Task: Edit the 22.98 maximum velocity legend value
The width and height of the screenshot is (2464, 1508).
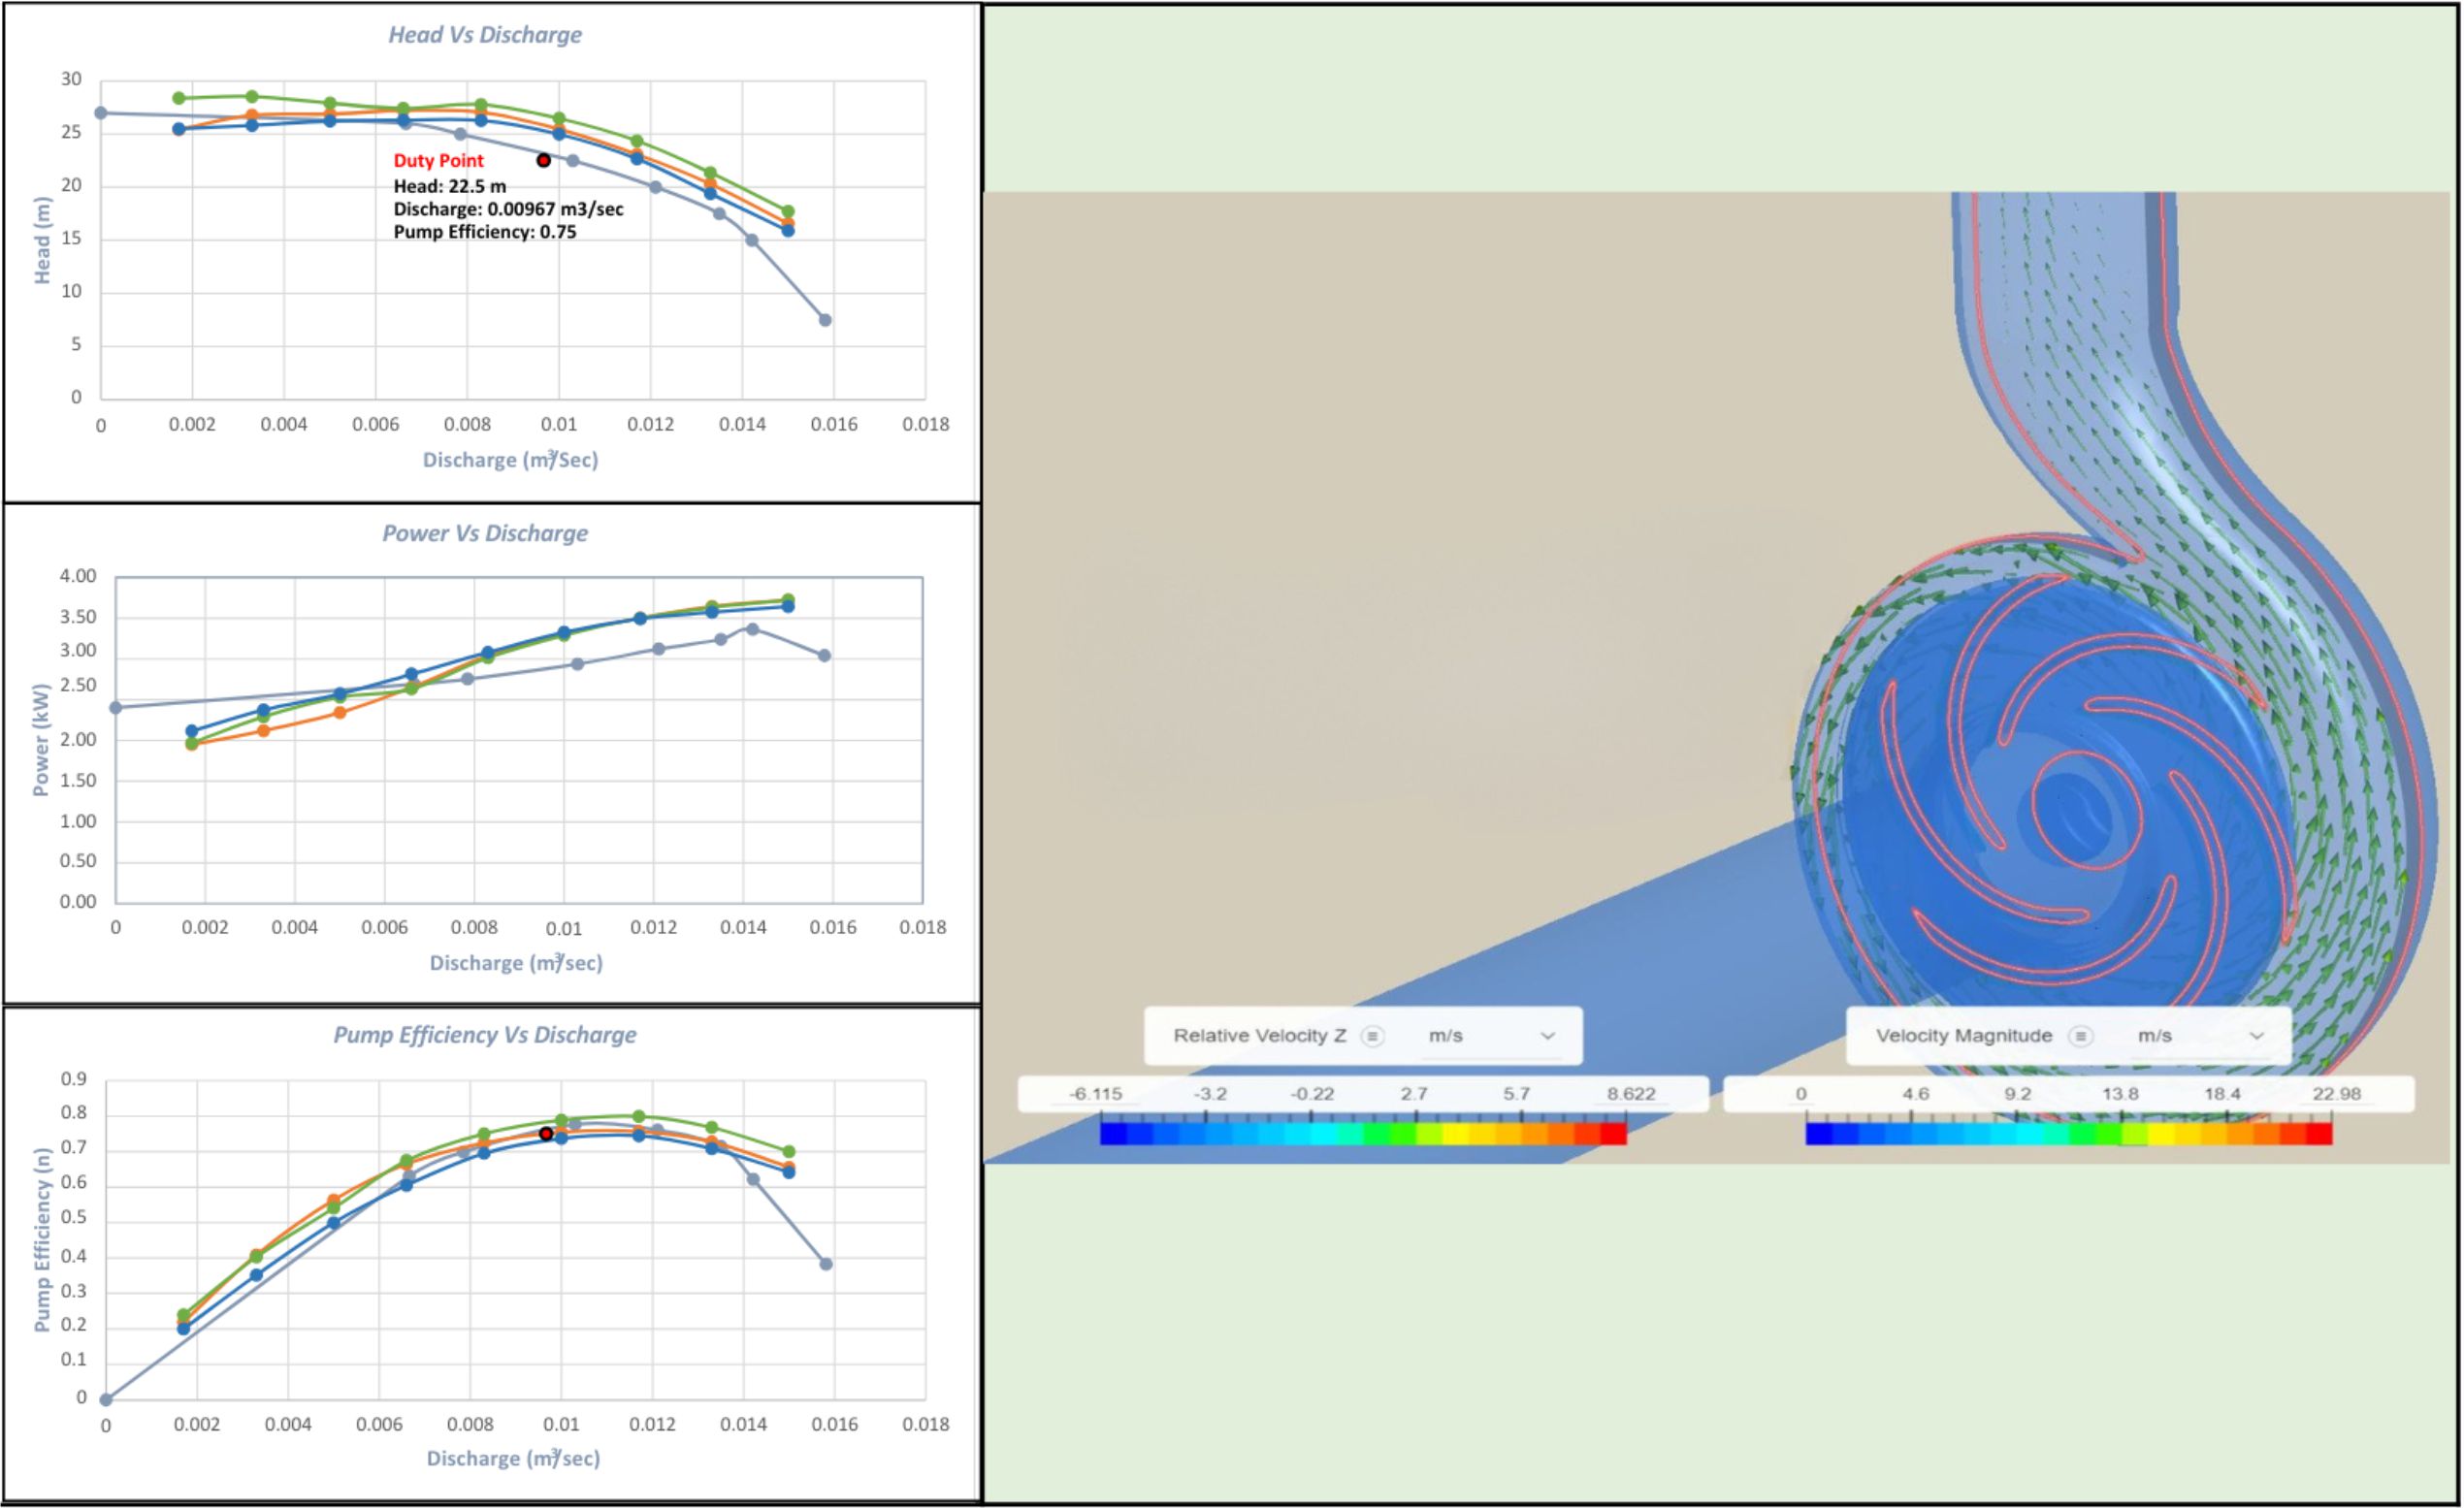Action: coord(2336,1094)
